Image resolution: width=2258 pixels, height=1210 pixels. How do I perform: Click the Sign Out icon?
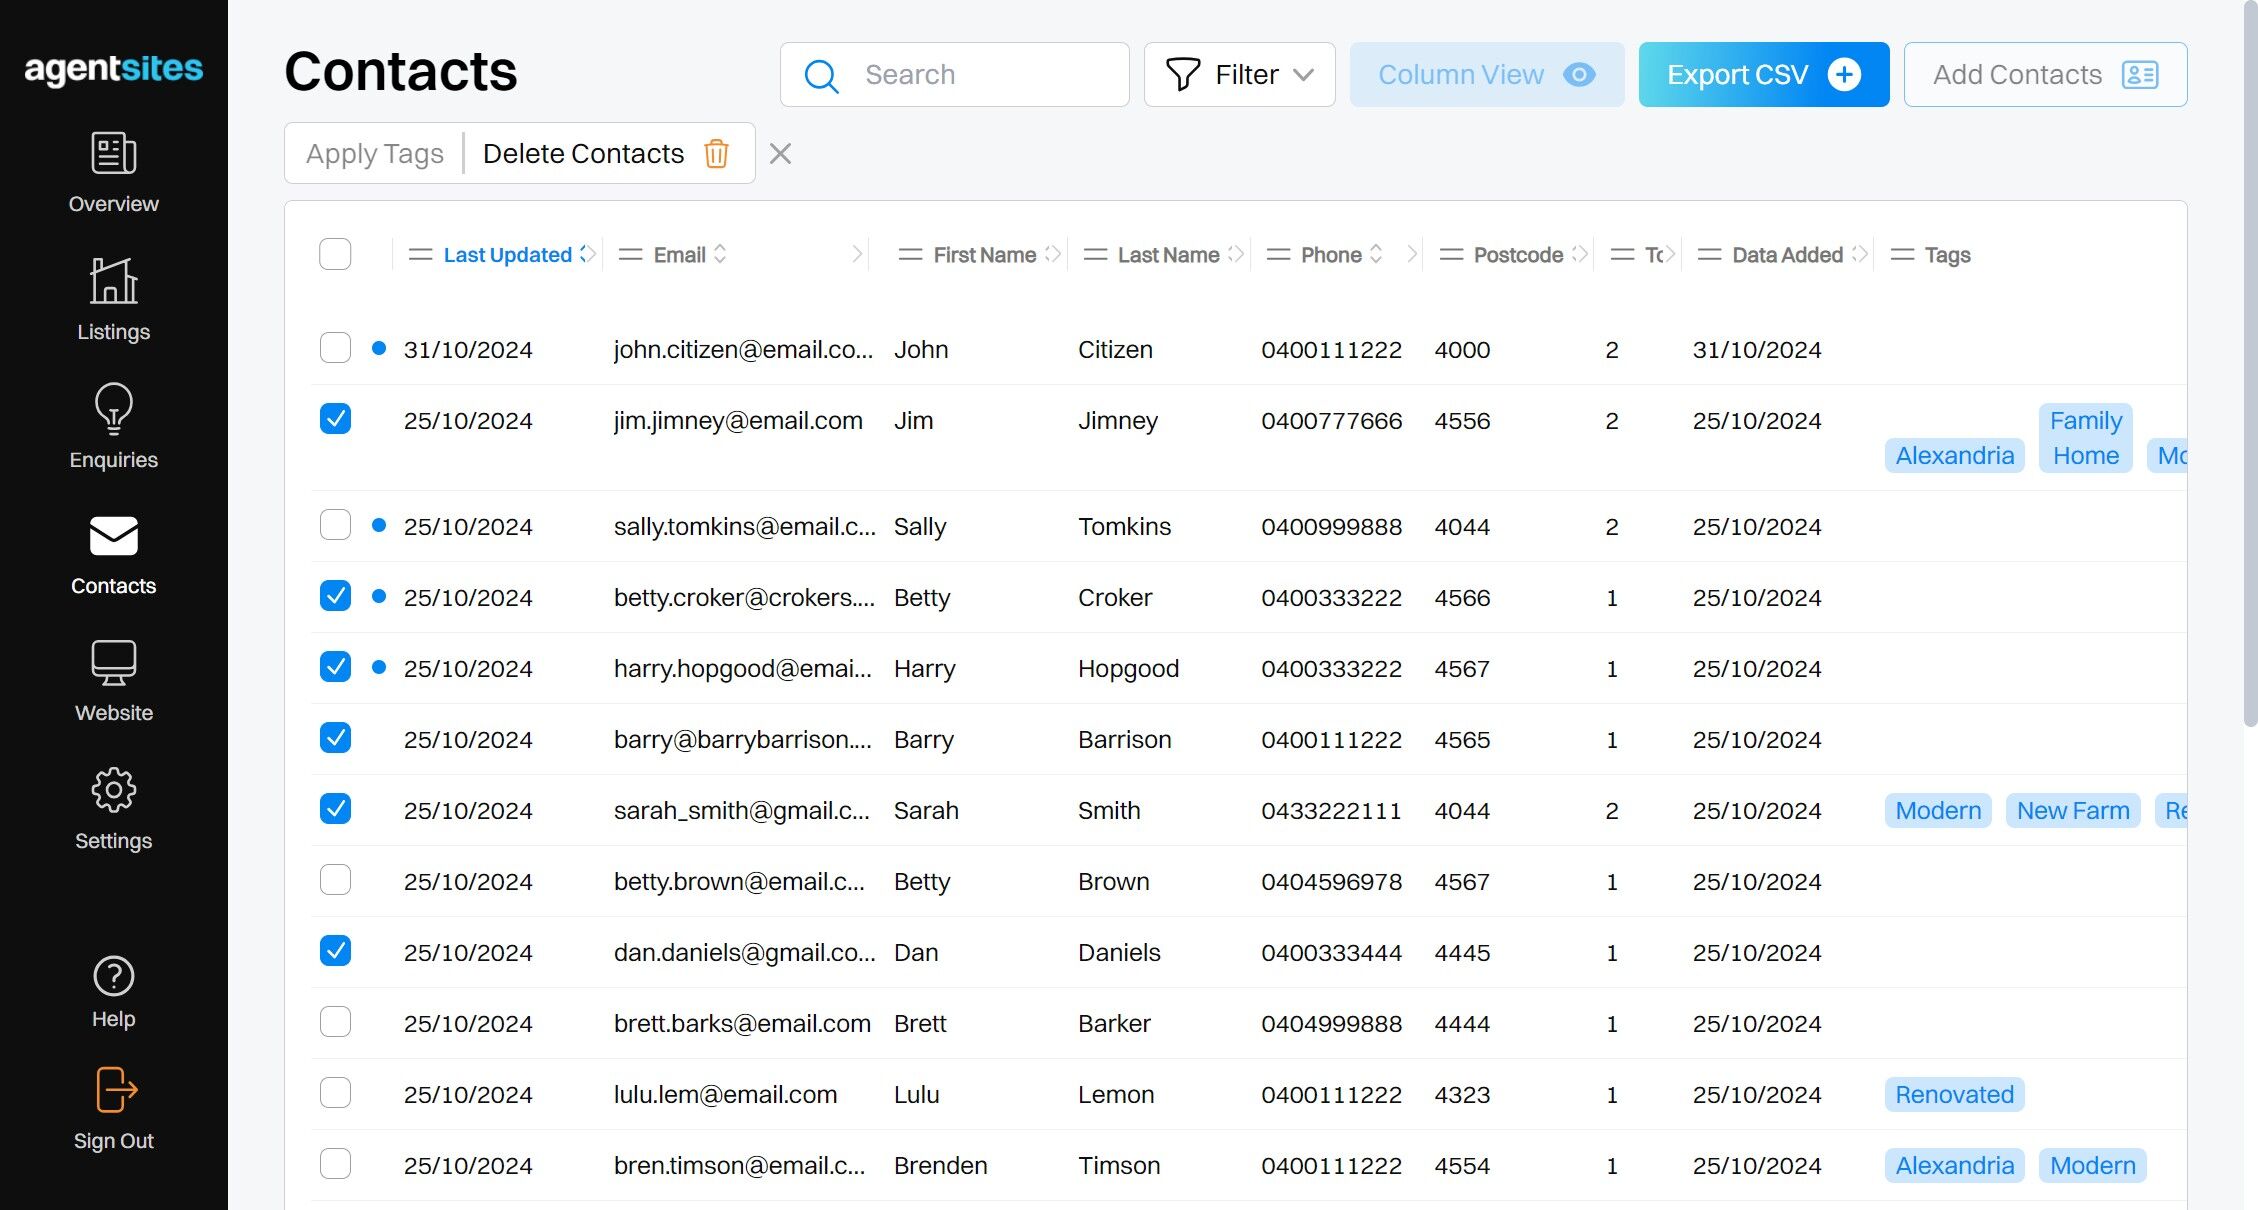point(116,1090)
